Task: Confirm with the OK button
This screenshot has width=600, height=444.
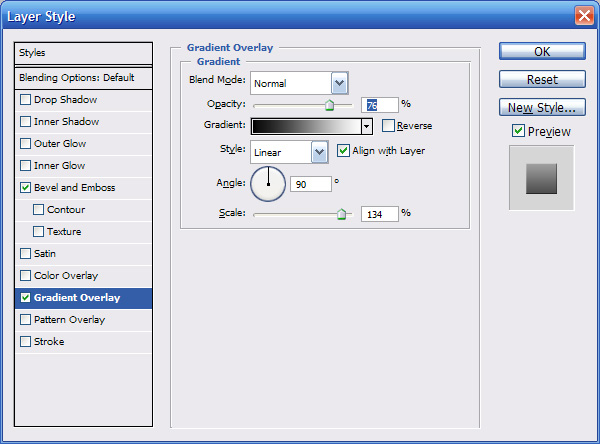Action: pyautogui.click(x=542, y=51)
